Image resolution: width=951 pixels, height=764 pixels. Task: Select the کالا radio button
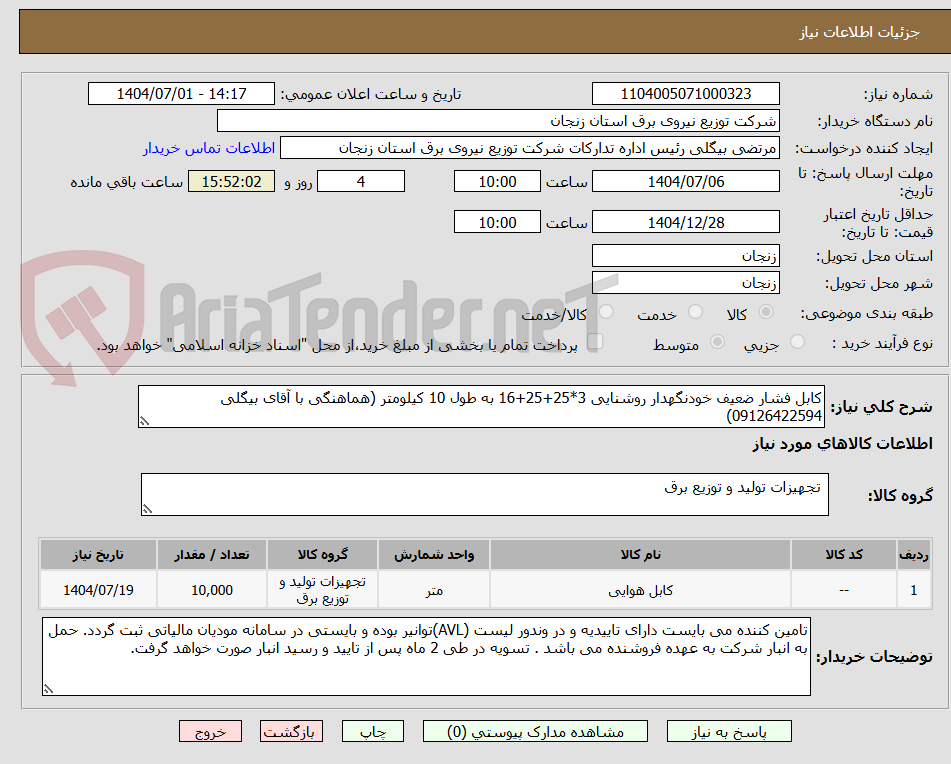(x=766, y=312)
